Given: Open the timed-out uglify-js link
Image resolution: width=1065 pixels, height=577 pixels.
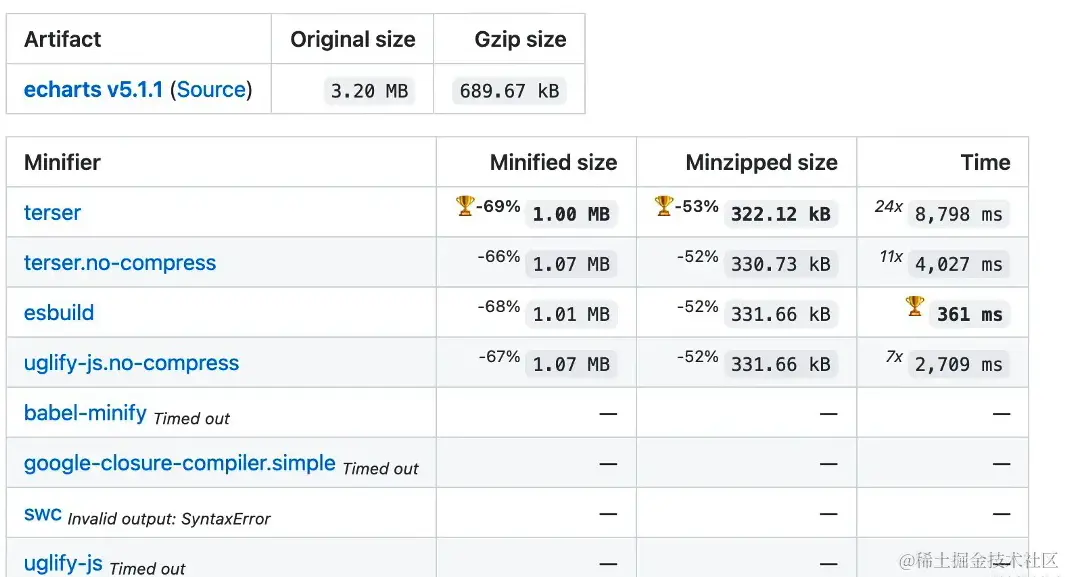Looking at the screenshot, I should [63, 564].
